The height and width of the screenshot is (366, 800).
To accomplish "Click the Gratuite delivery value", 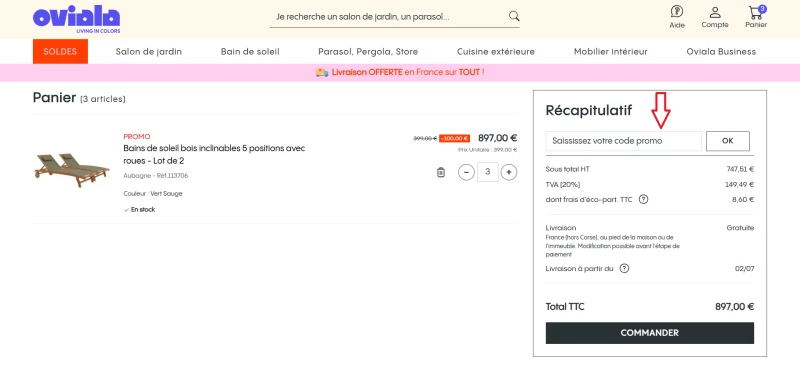I will pos(740,228).
